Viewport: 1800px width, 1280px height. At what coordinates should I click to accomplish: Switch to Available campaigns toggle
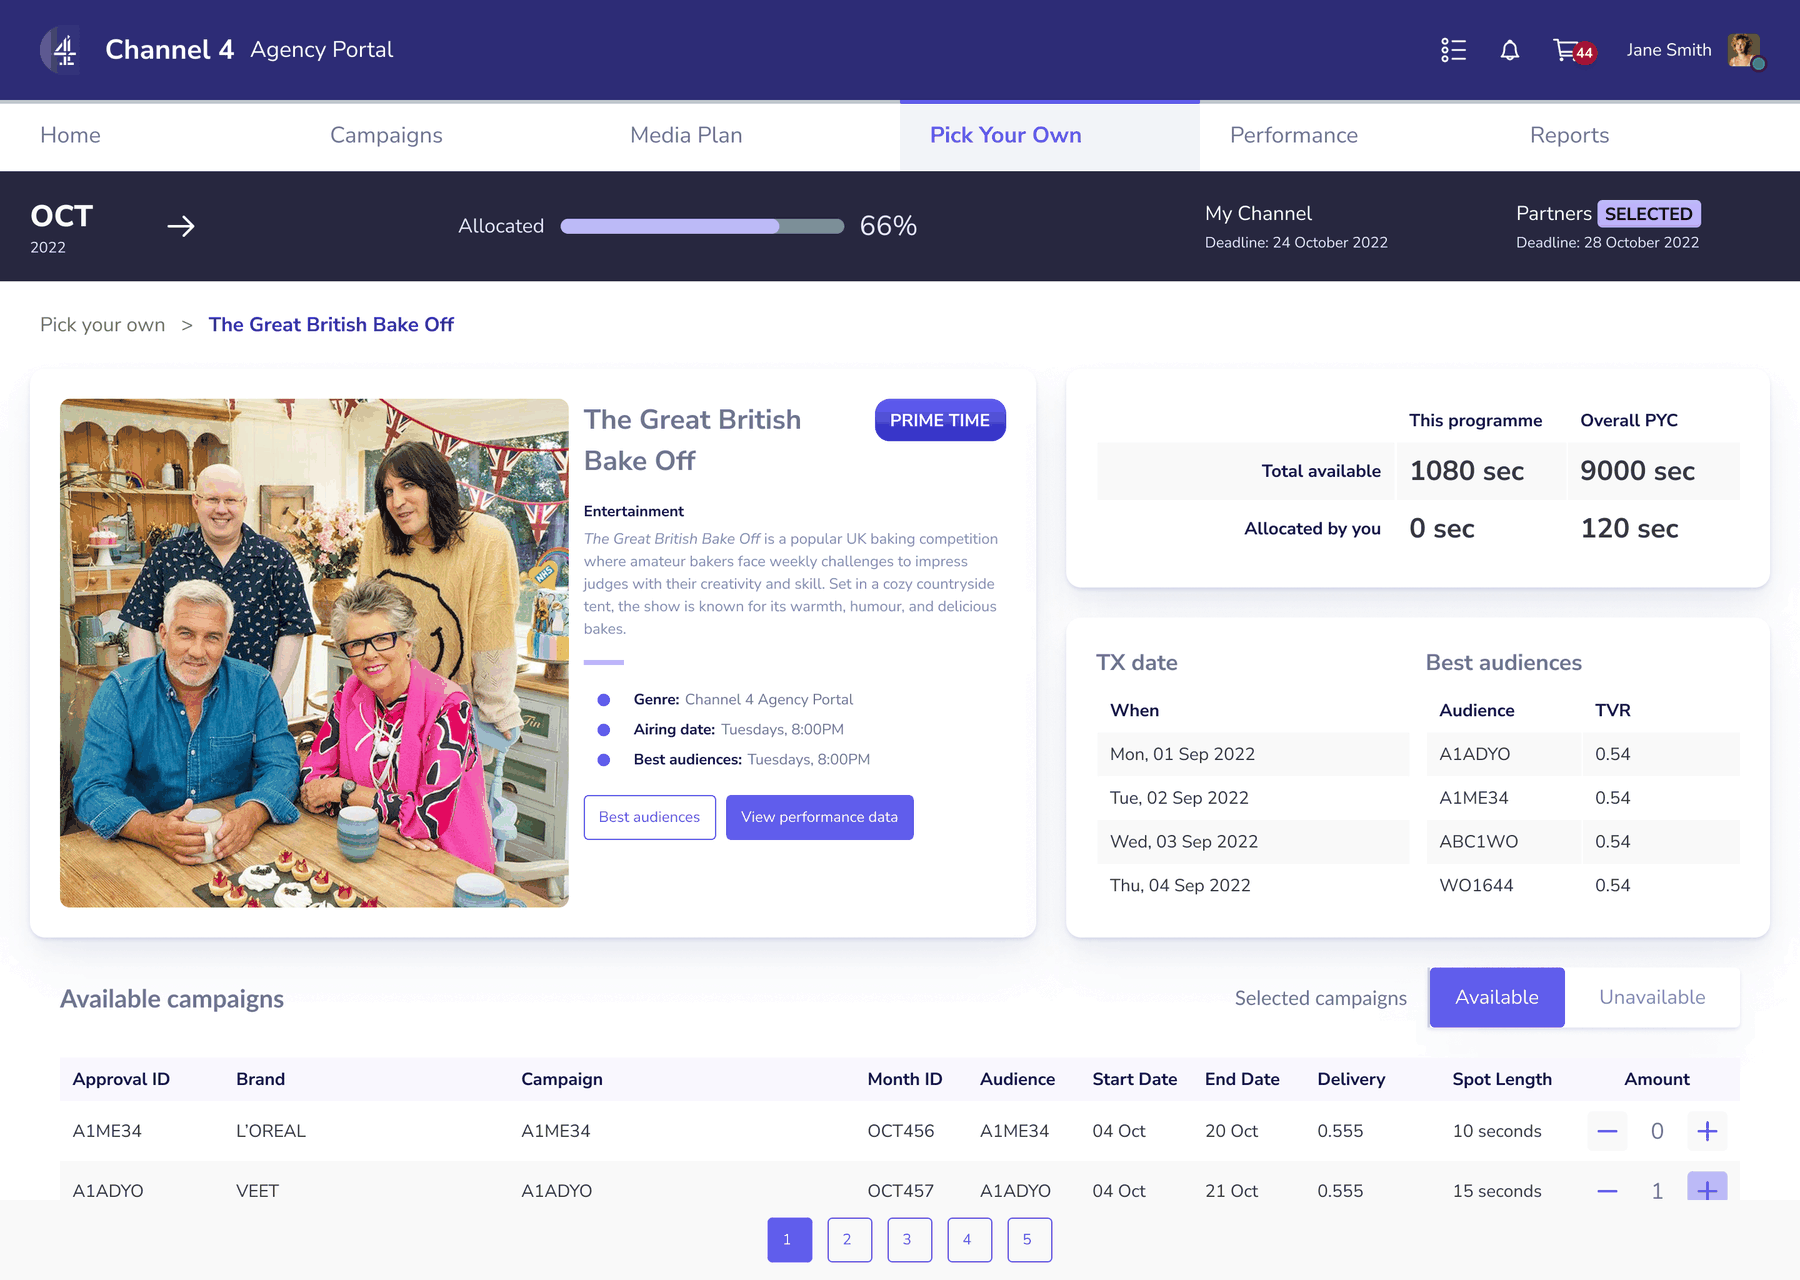coord(1497,997)
